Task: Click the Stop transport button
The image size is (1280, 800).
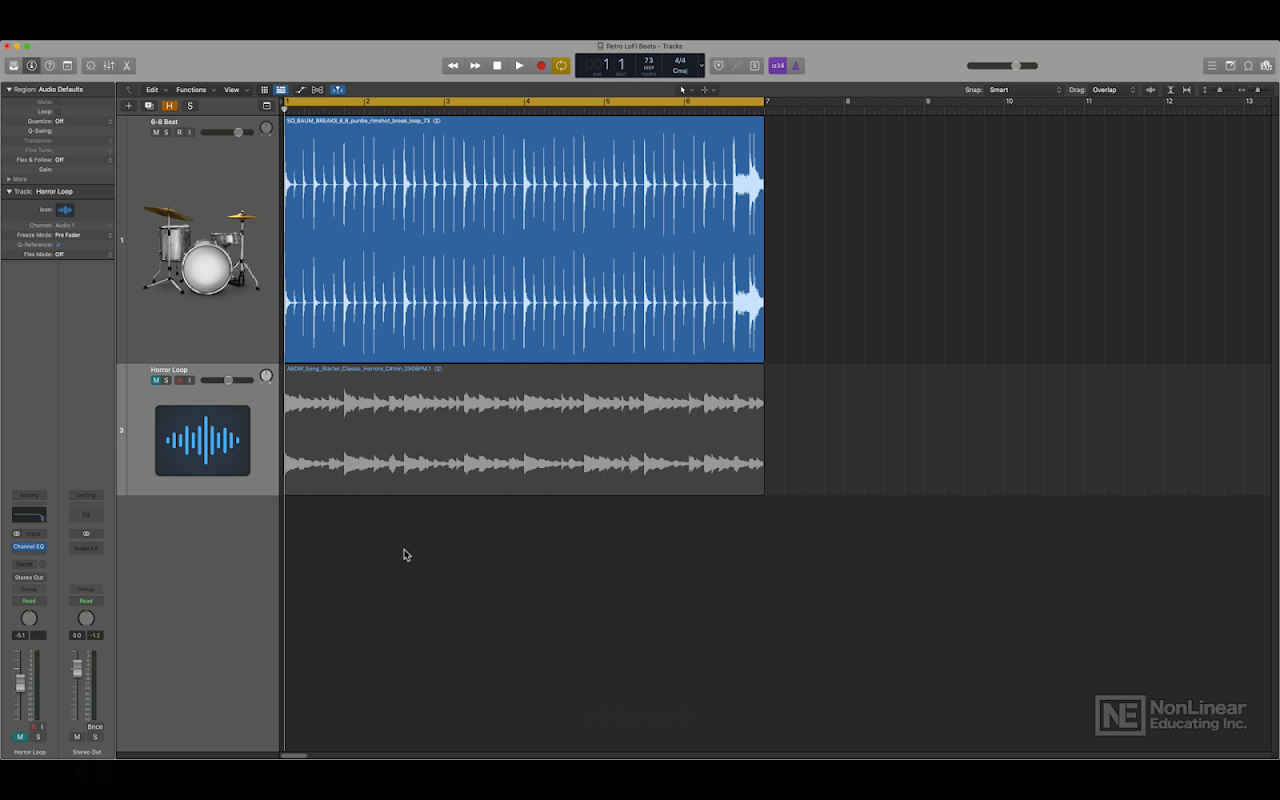Action: 497,66
